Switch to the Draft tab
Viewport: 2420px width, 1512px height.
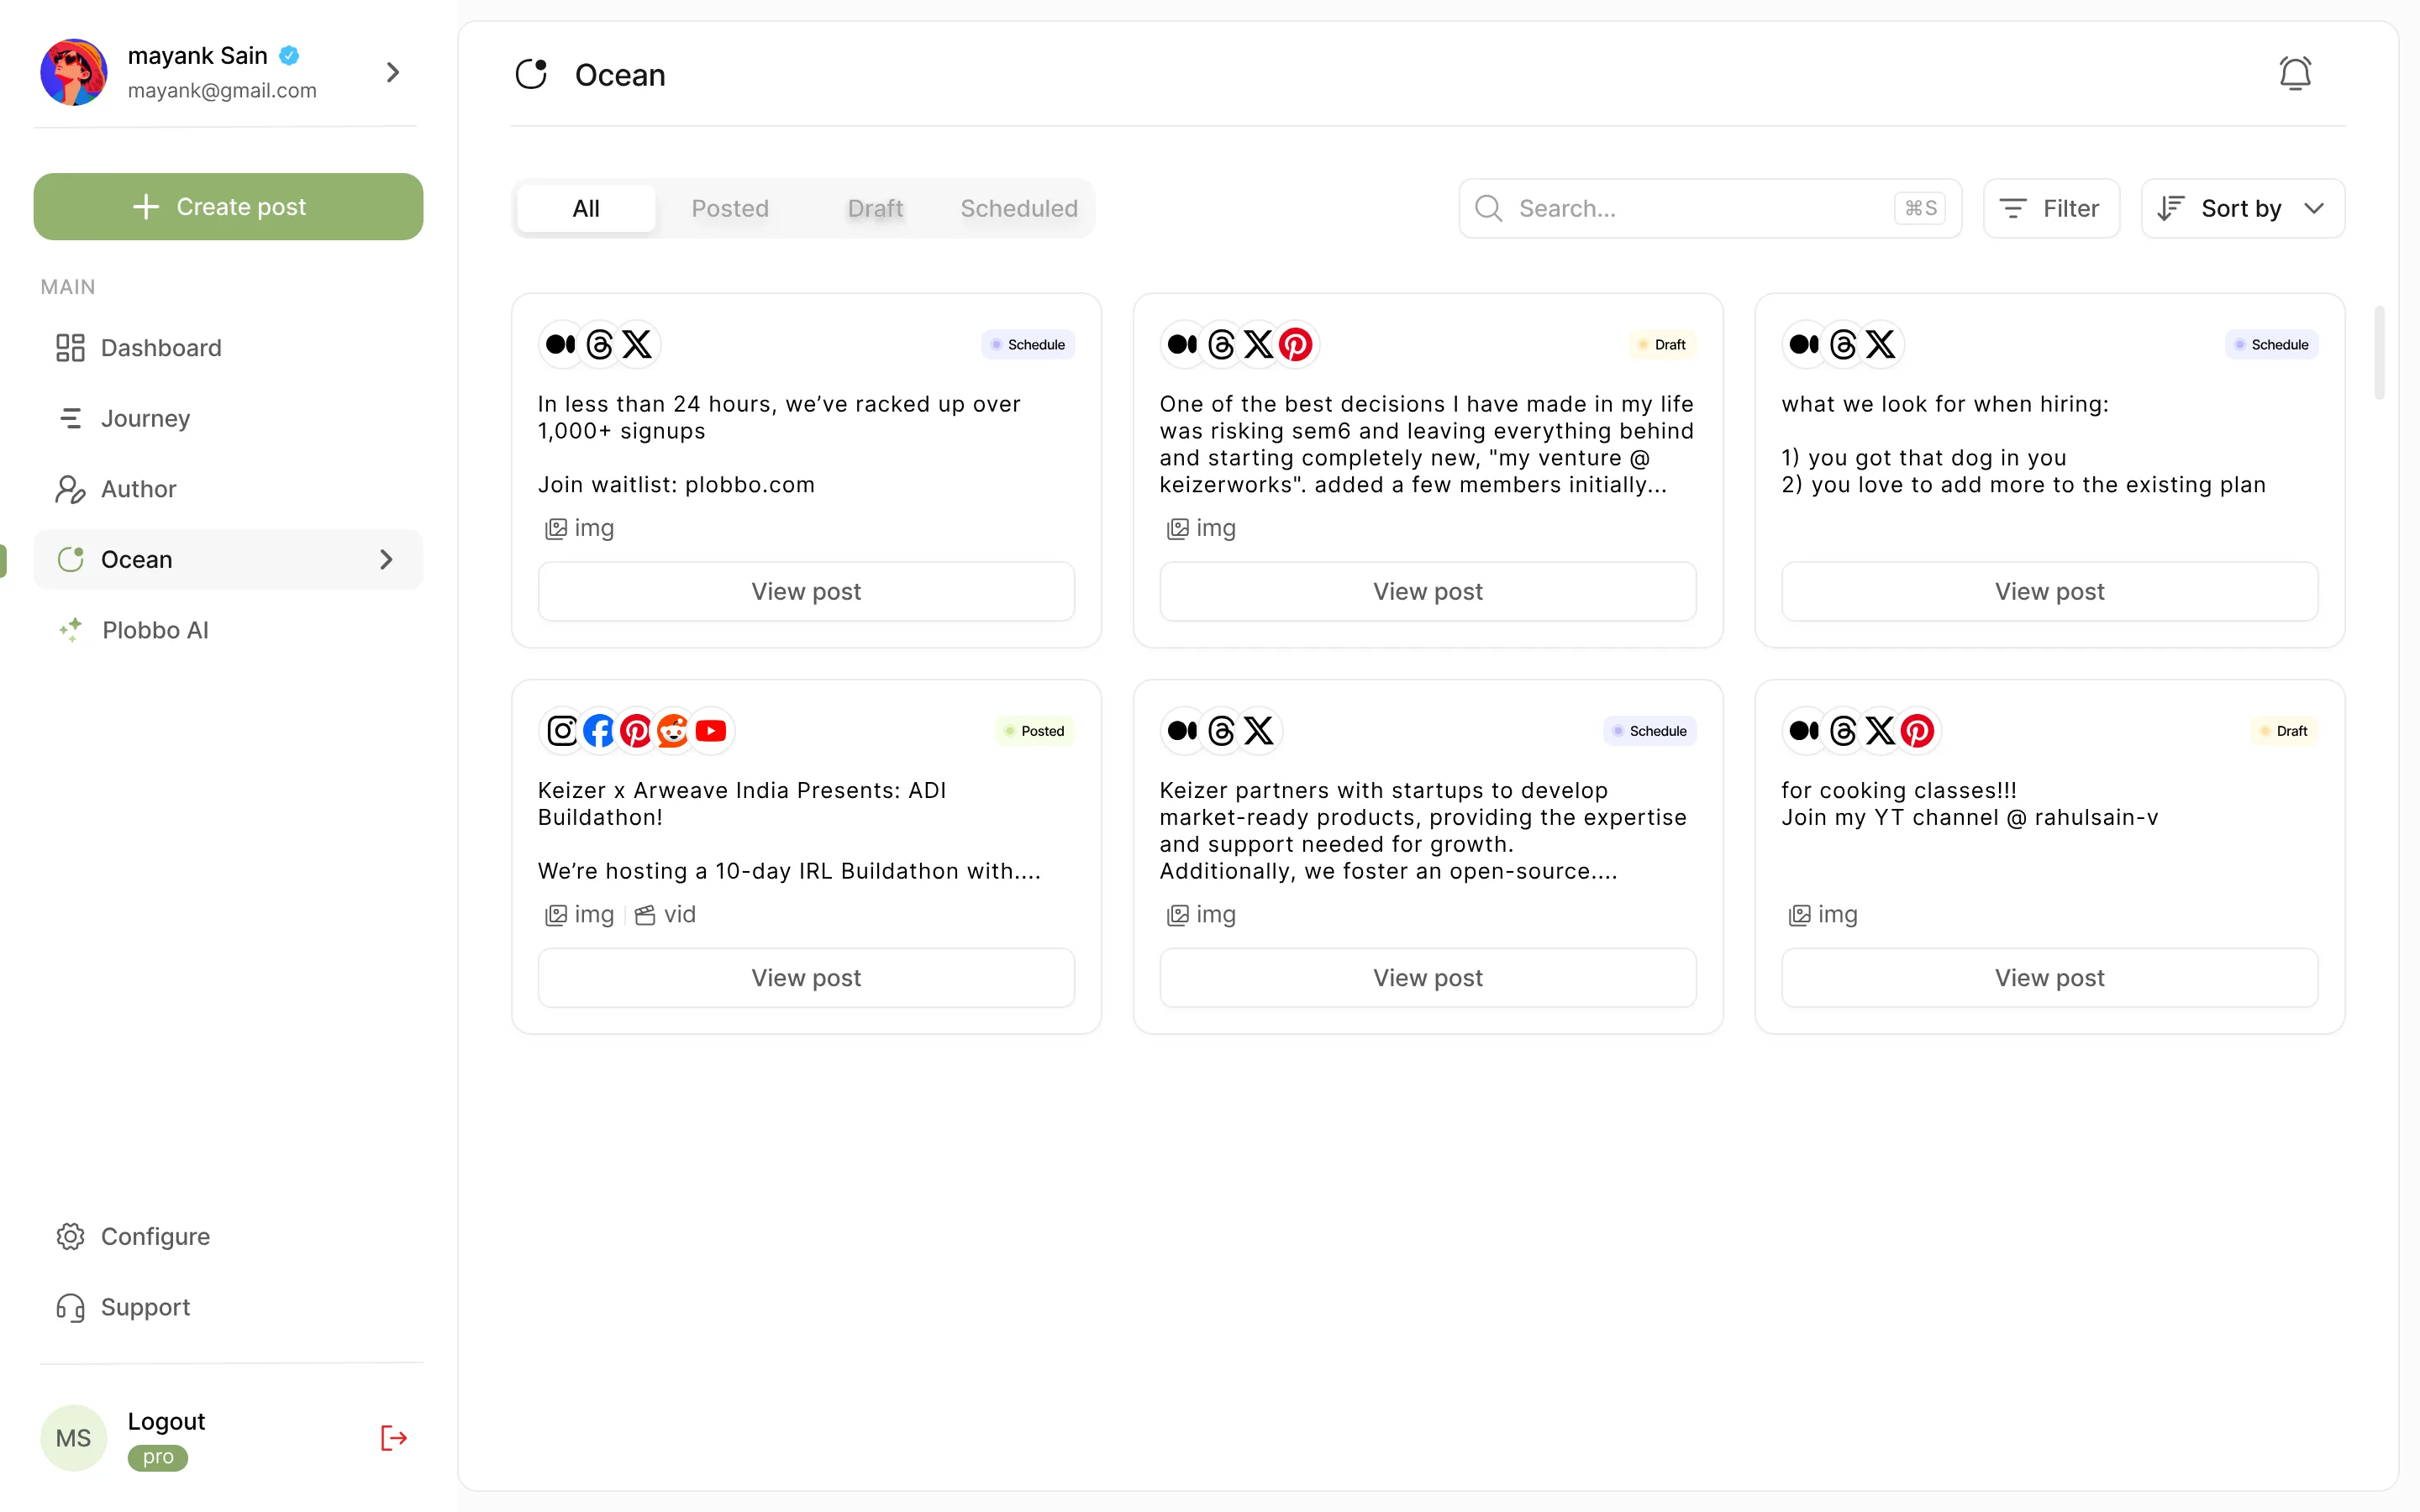click(x=875, y=208)
